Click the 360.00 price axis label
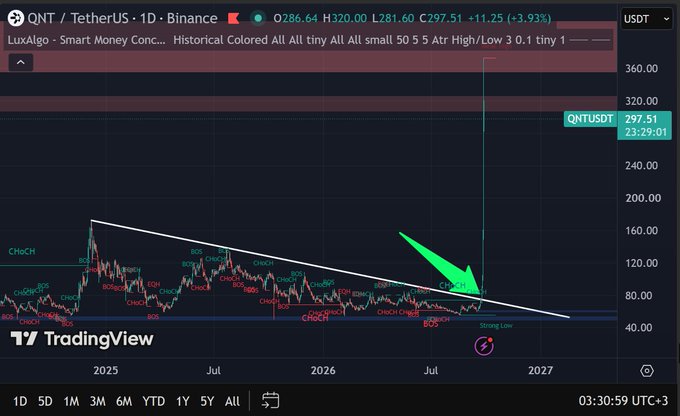Screen dimensions: 680x416 coord(641,69)
